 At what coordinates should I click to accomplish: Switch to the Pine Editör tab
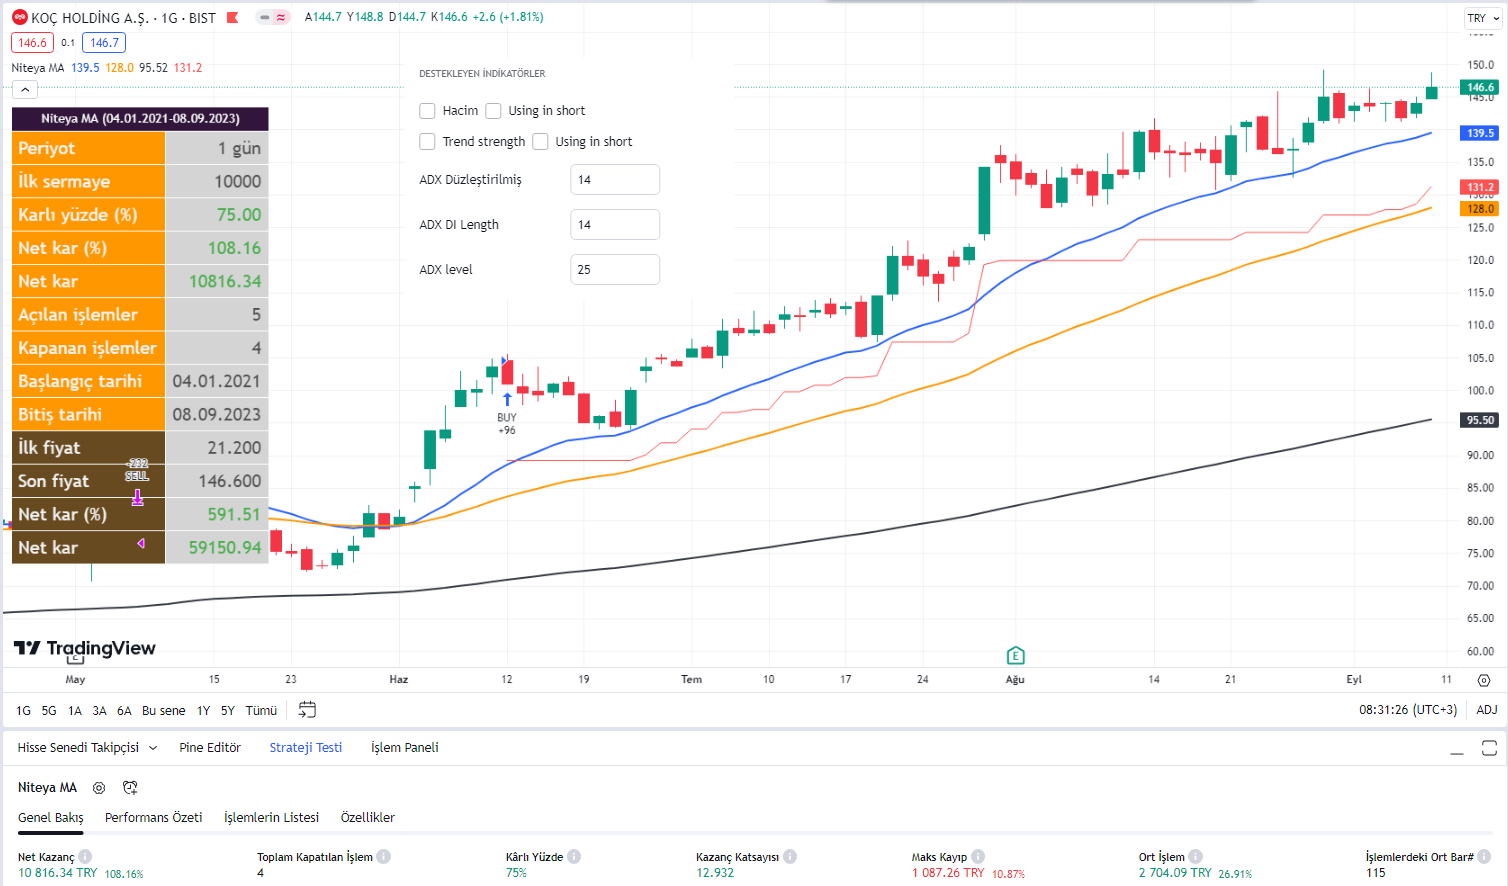pos(210,748)
